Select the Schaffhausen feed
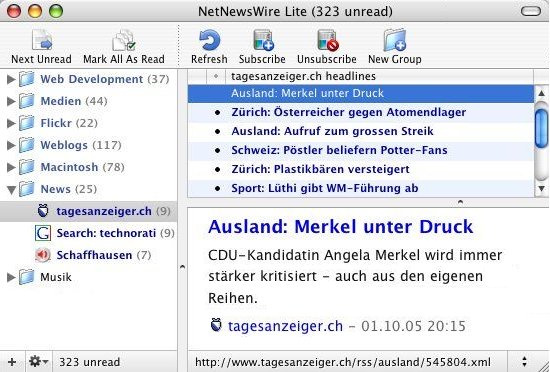This screenshot has height=372, width=550. 93,255
